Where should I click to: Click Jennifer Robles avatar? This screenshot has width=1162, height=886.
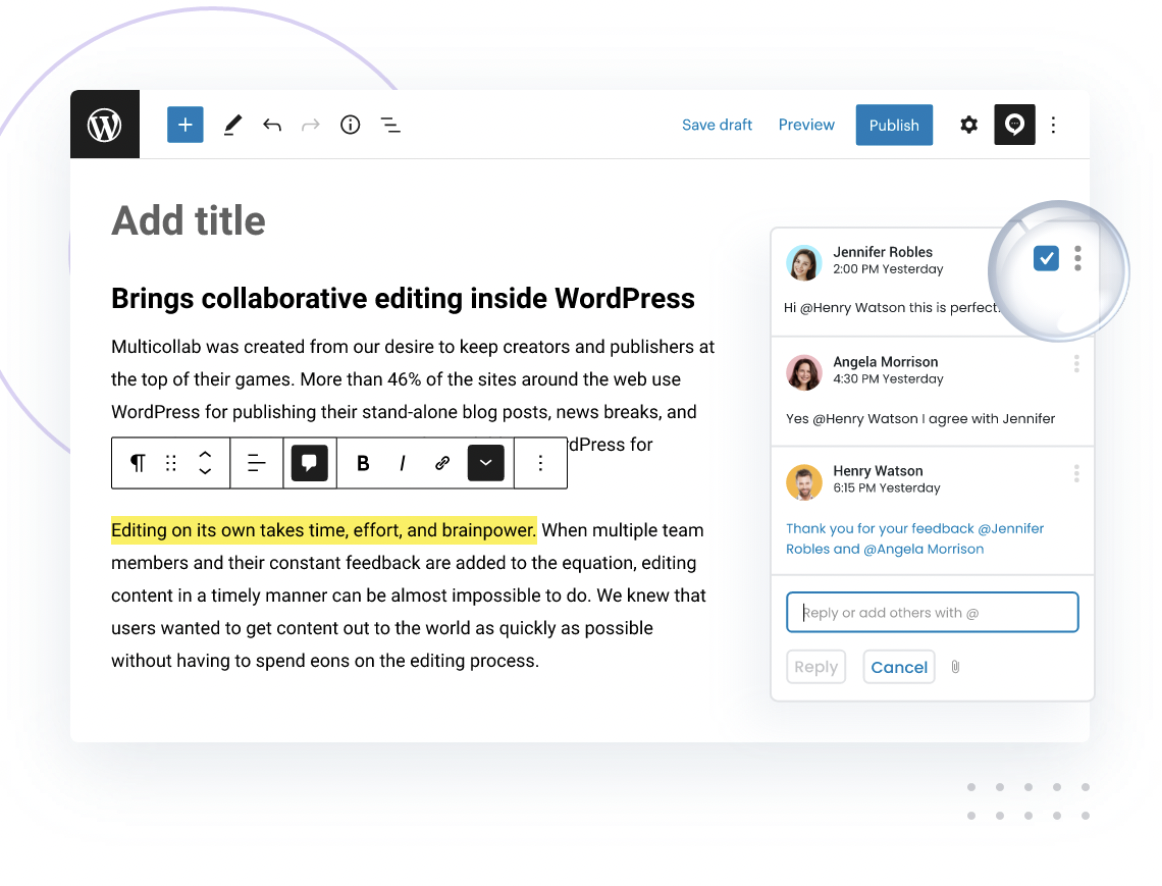click(804, 263)
